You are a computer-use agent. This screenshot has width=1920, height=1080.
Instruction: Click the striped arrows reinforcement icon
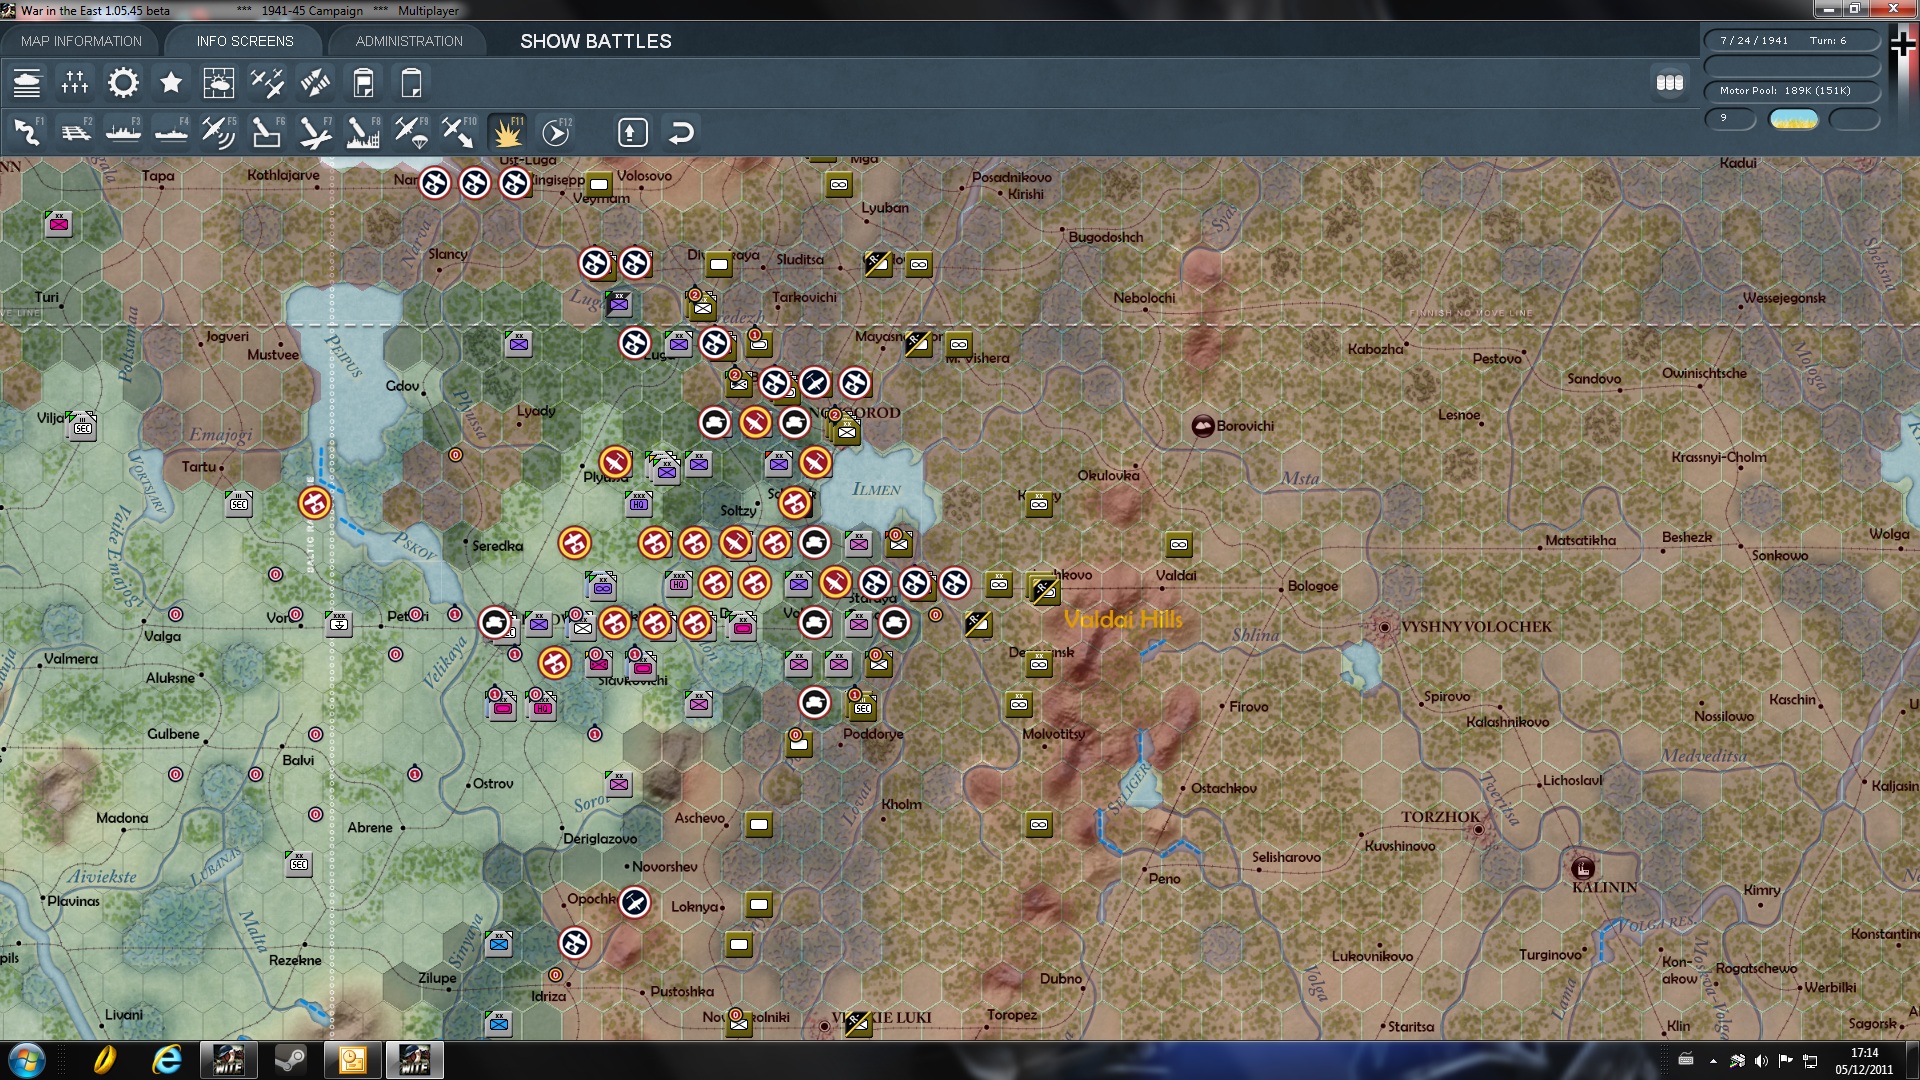(x=315, y=83)
